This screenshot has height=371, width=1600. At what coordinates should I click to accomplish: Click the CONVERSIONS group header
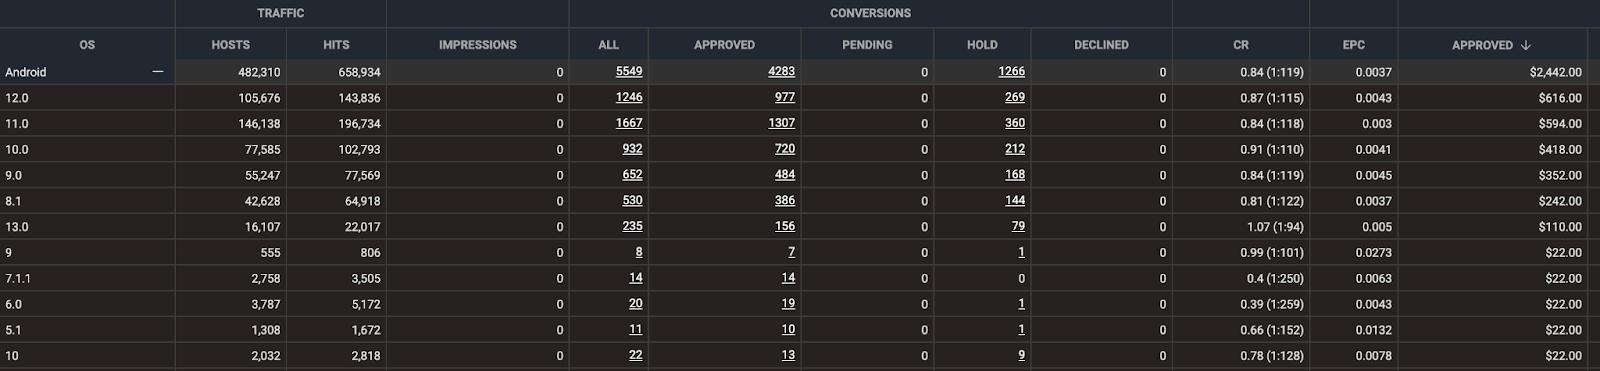coord(870,13)
